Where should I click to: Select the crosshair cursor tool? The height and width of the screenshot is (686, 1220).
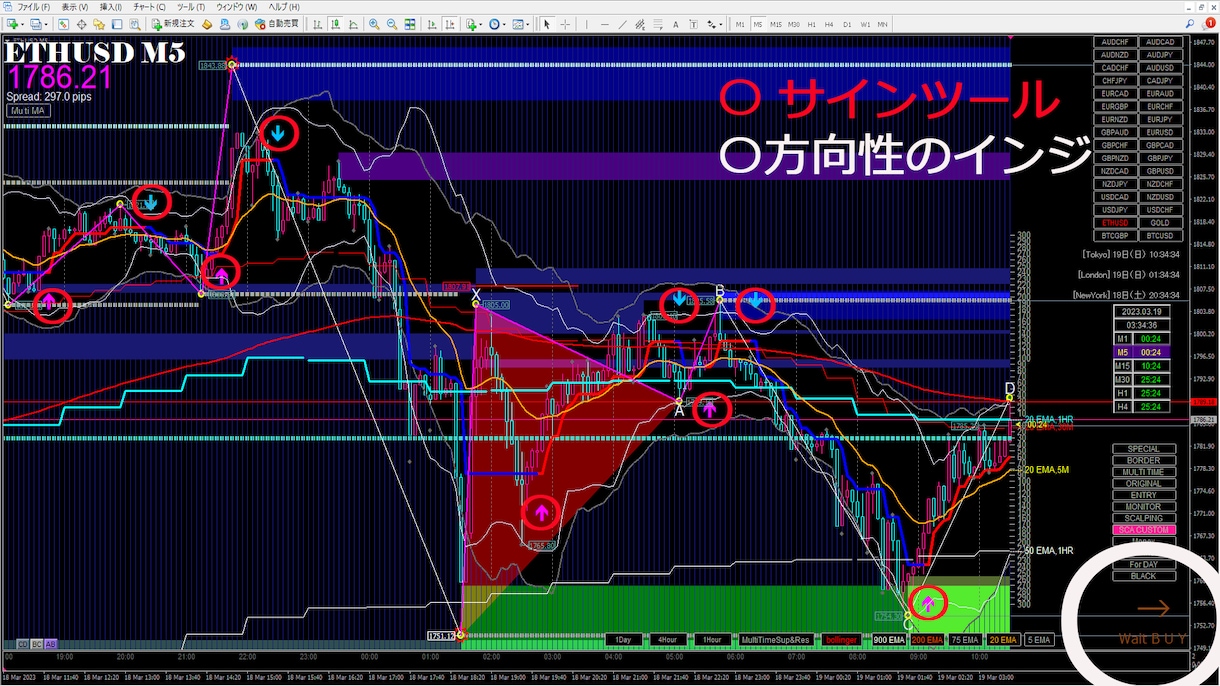pyautogui.click(x=566, y=23)
